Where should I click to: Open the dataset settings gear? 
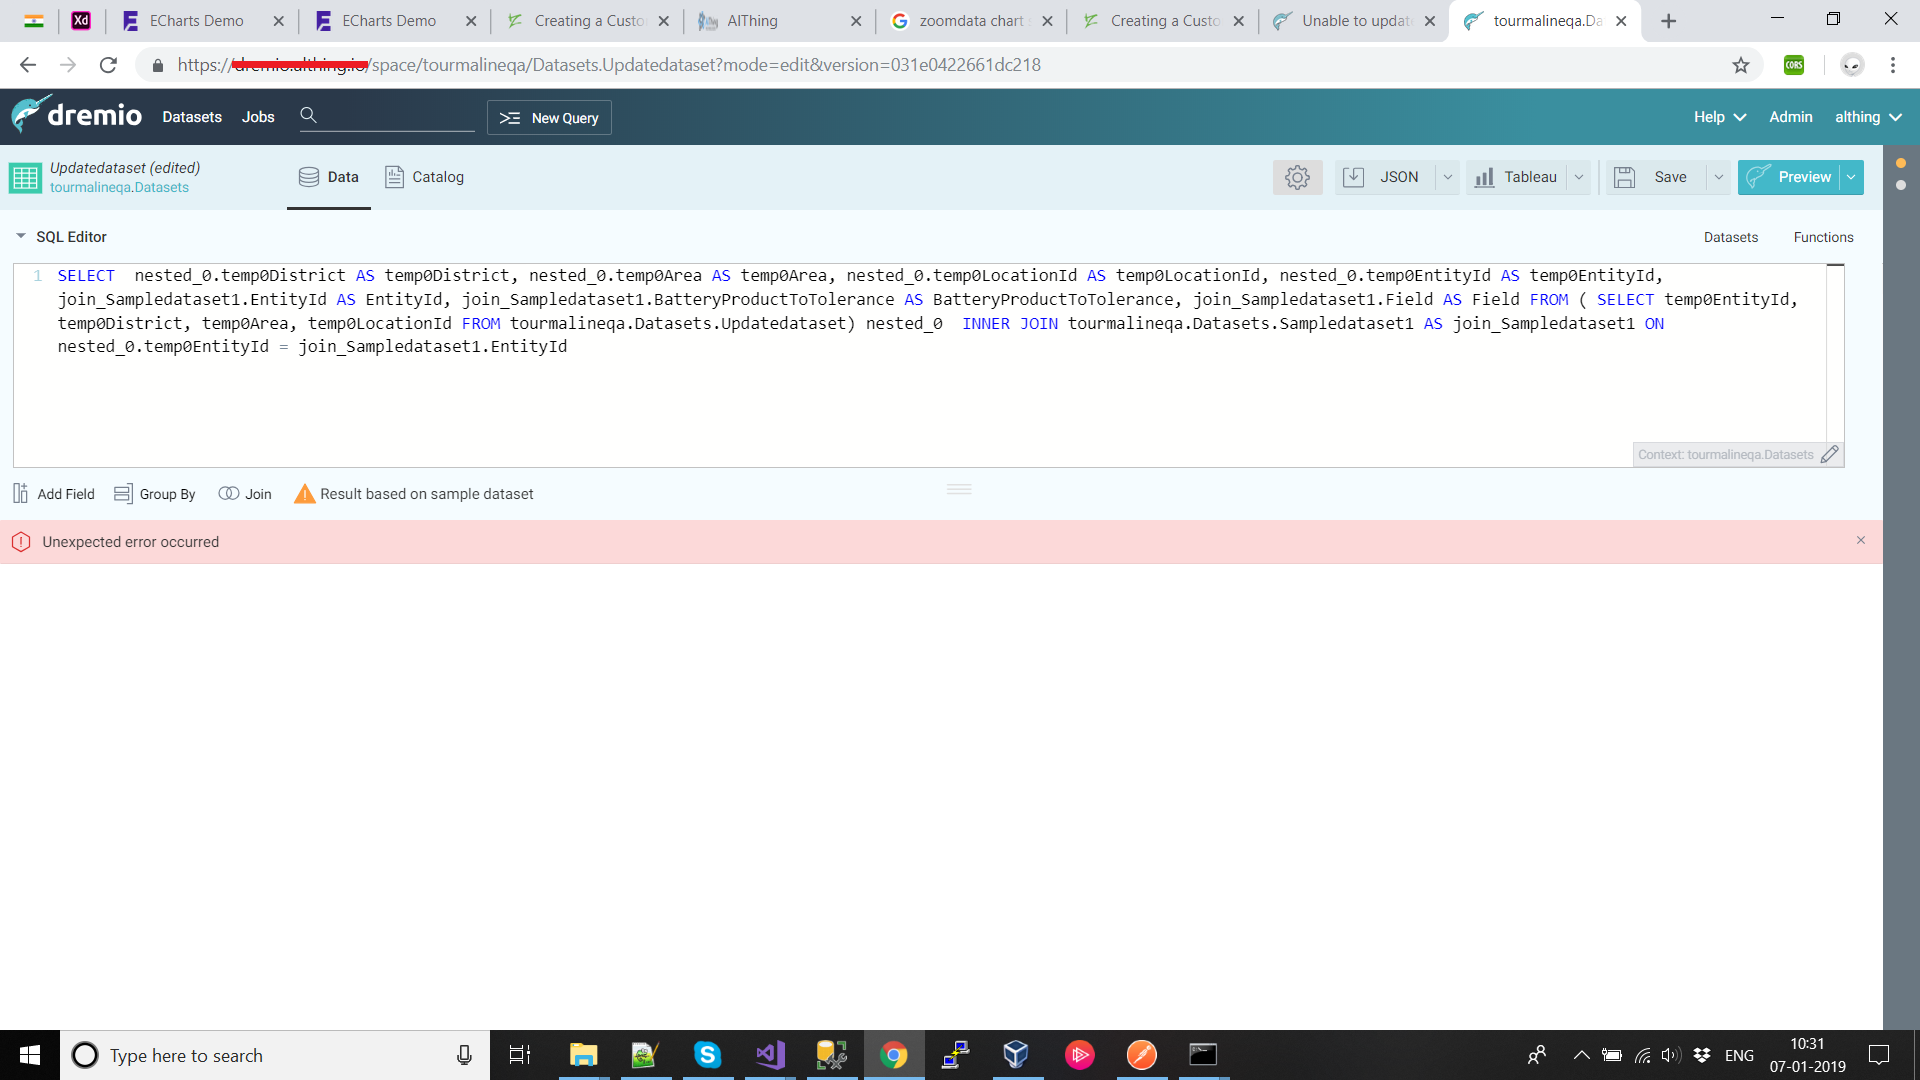pyautogui.click(x=1297, y=177)
